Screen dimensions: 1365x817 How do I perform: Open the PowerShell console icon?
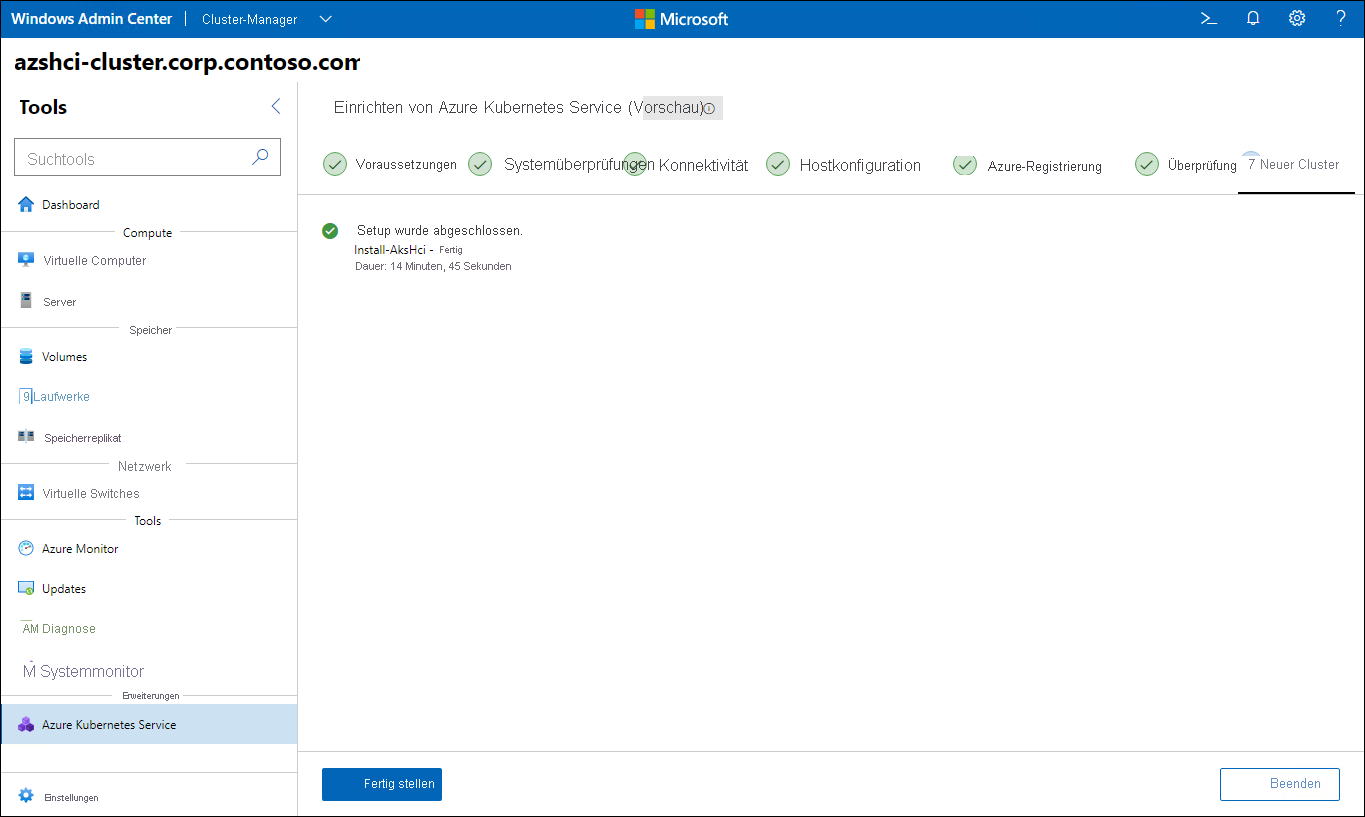click(x=1208, y=18)
